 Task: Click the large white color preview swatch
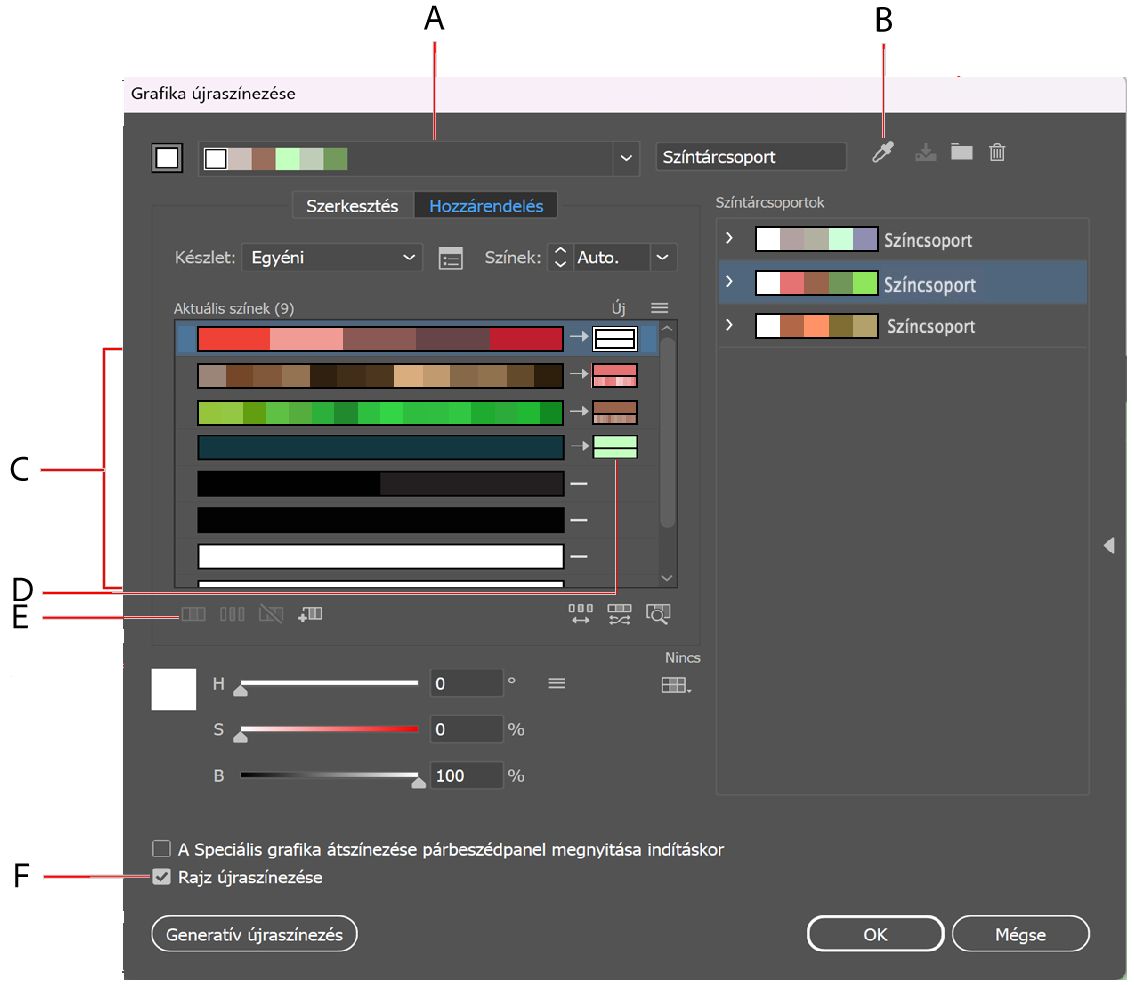[x=174, y=689]
